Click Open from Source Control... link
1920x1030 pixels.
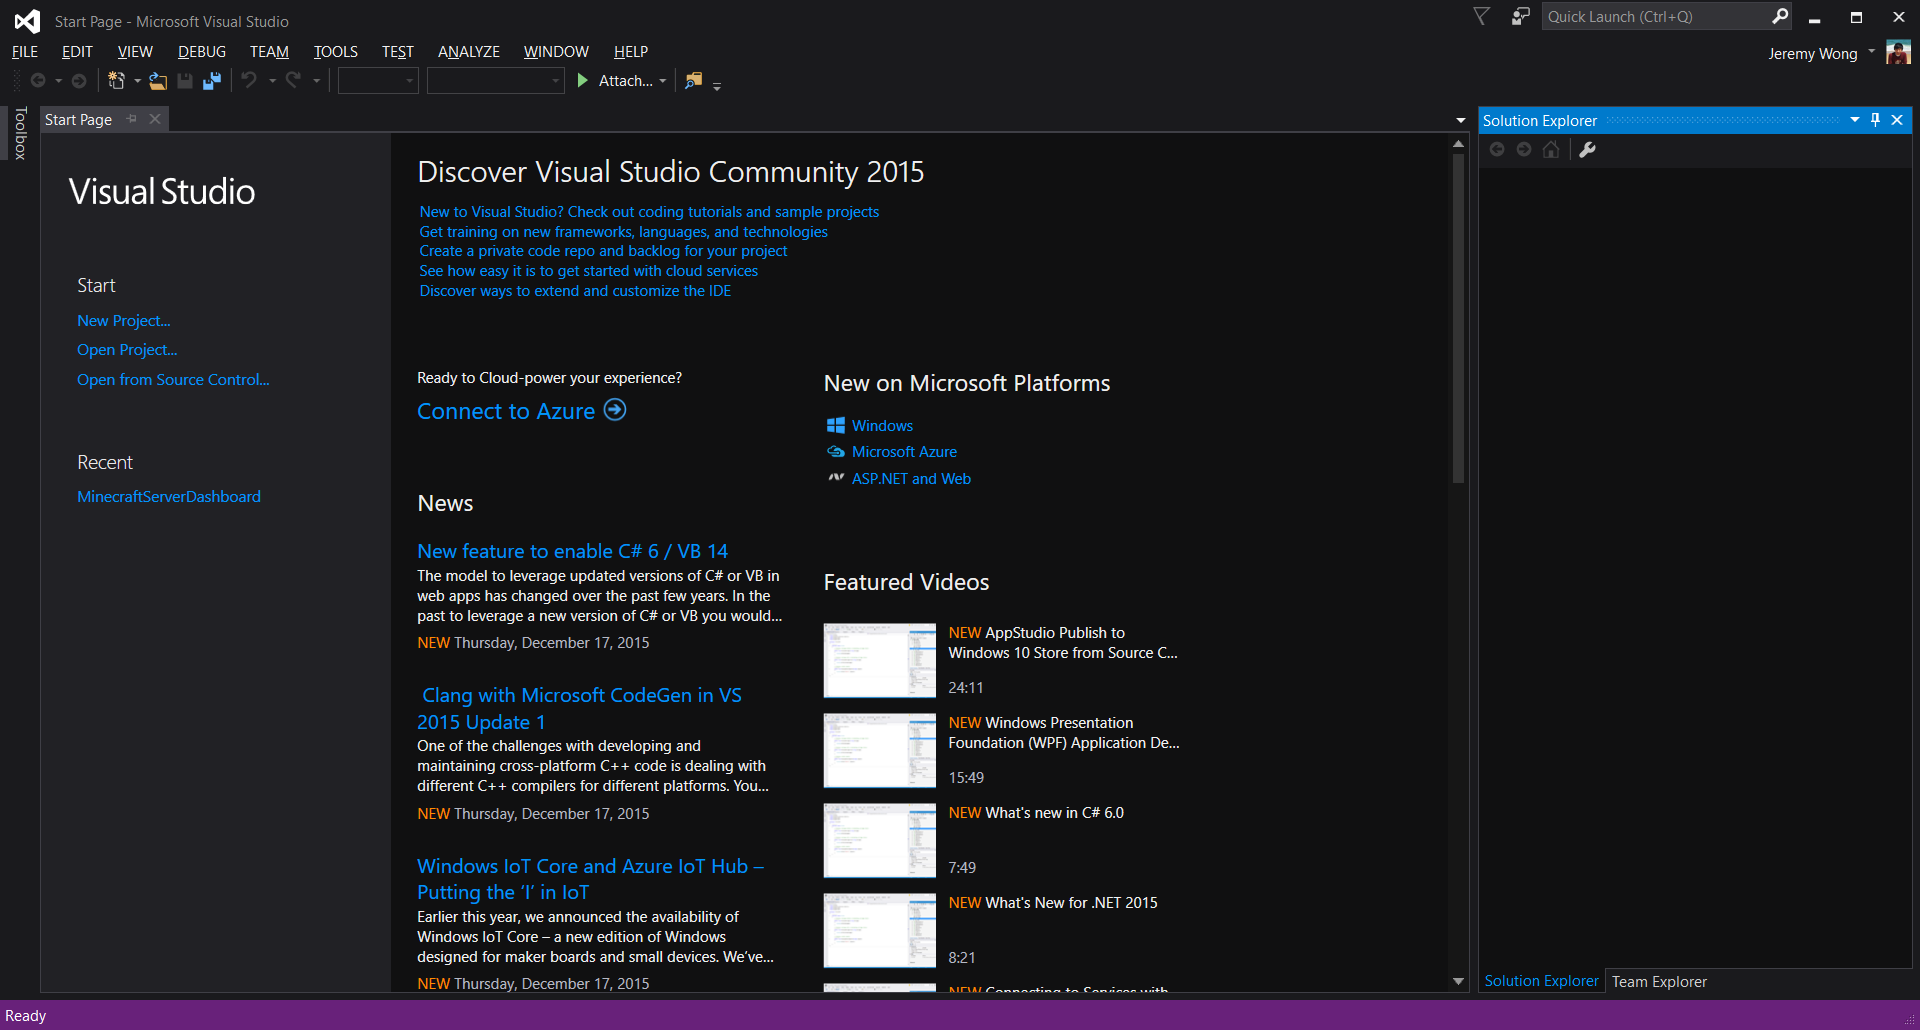pos(173,380)
